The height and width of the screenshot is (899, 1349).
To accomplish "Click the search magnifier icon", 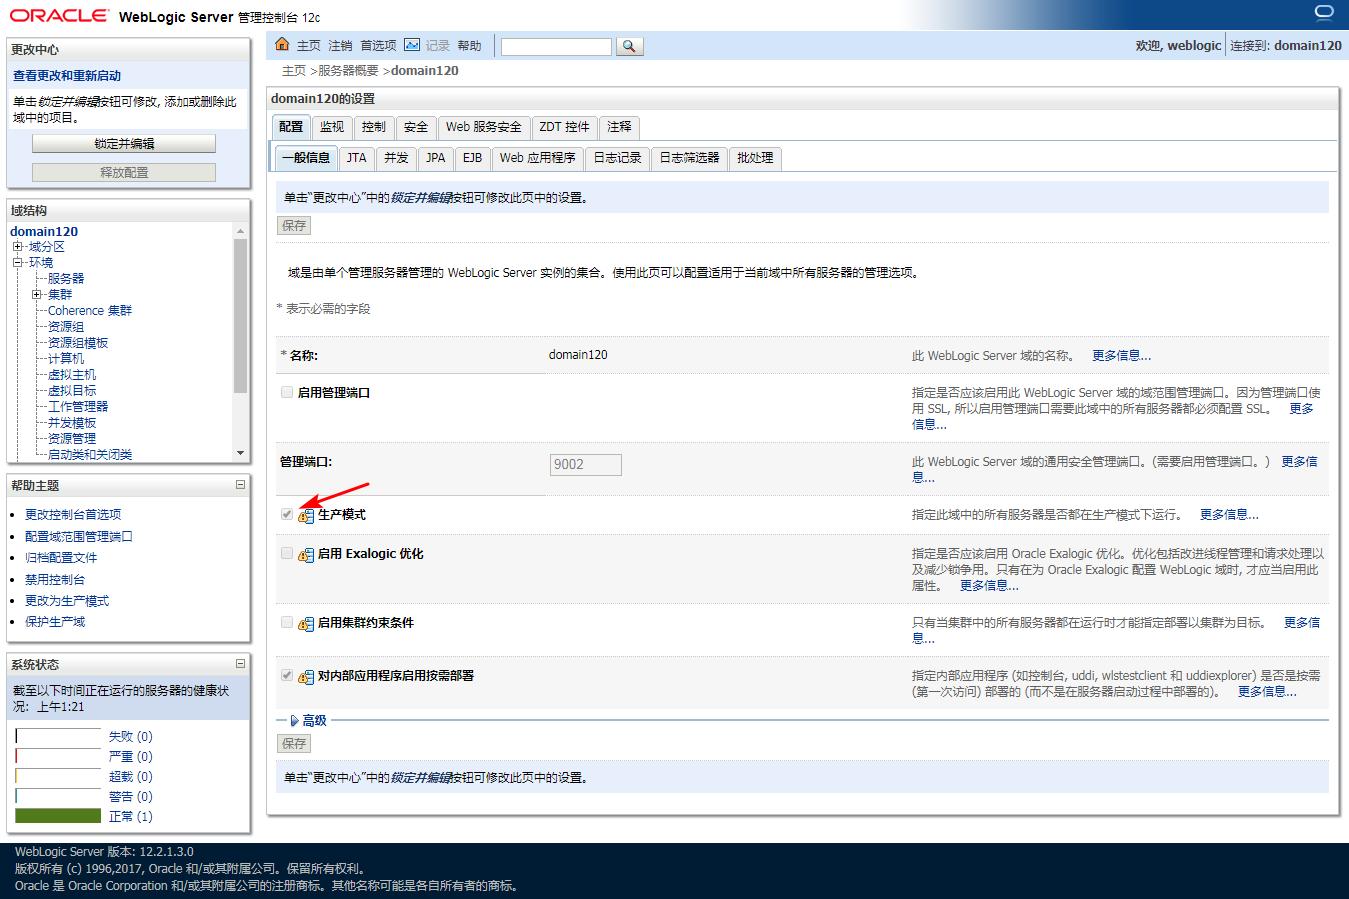I will 629,45.
